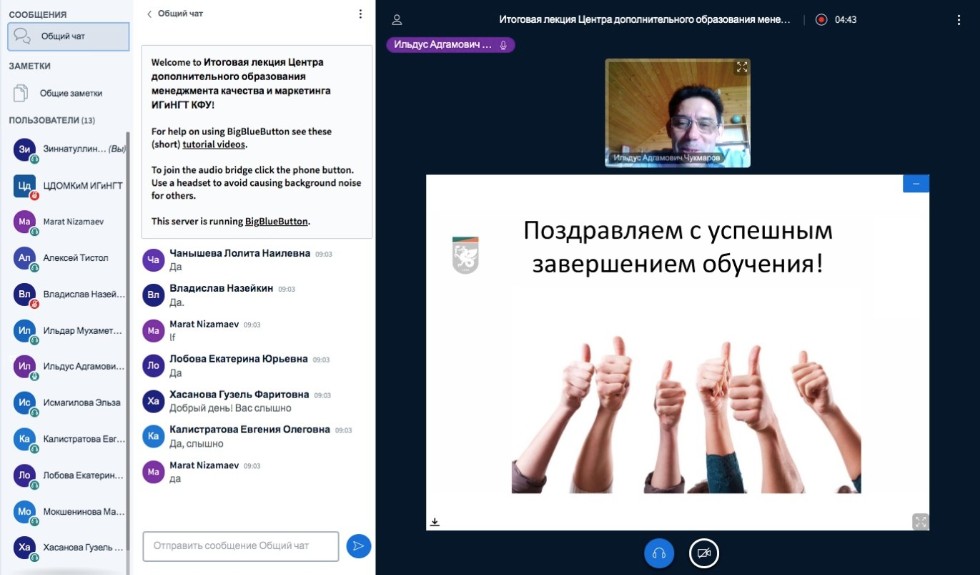Click the message input field

[241, 546]
